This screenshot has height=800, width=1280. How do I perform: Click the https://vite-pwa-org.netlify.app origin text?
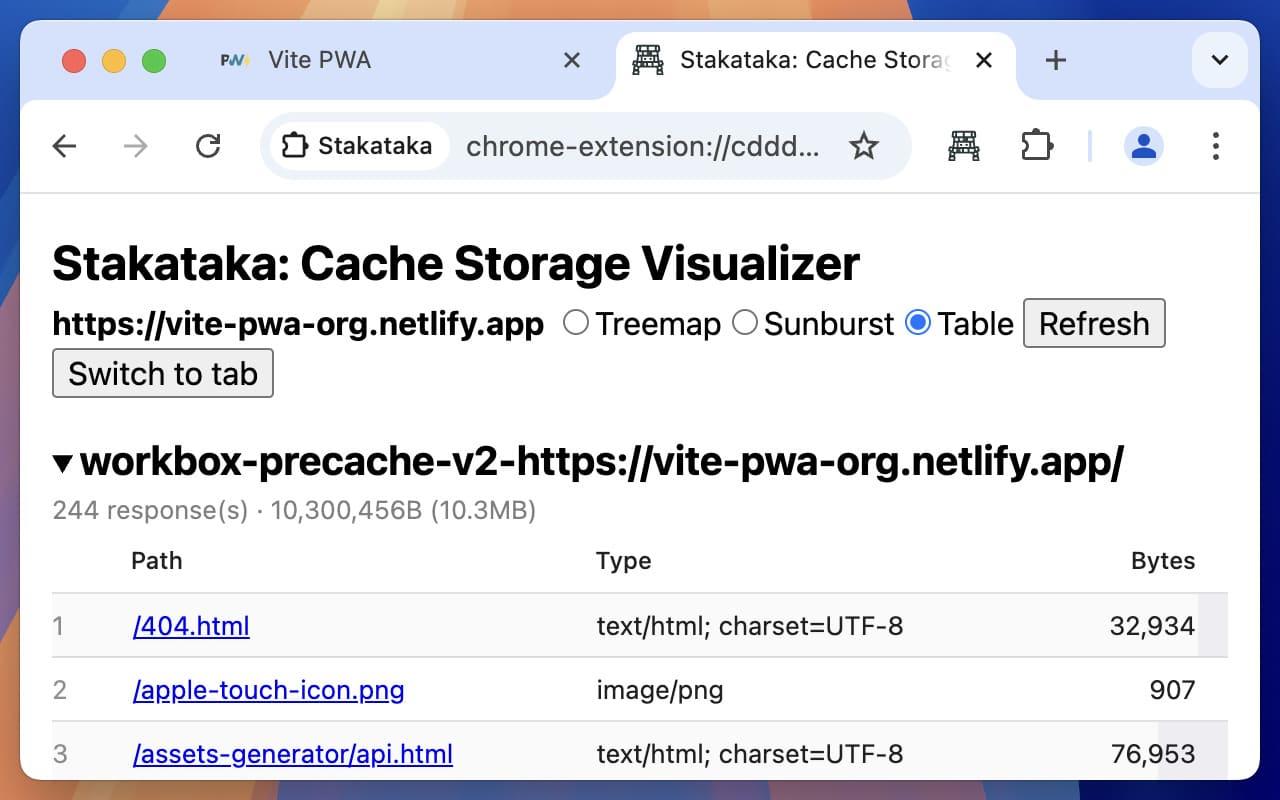coord(298,323)
